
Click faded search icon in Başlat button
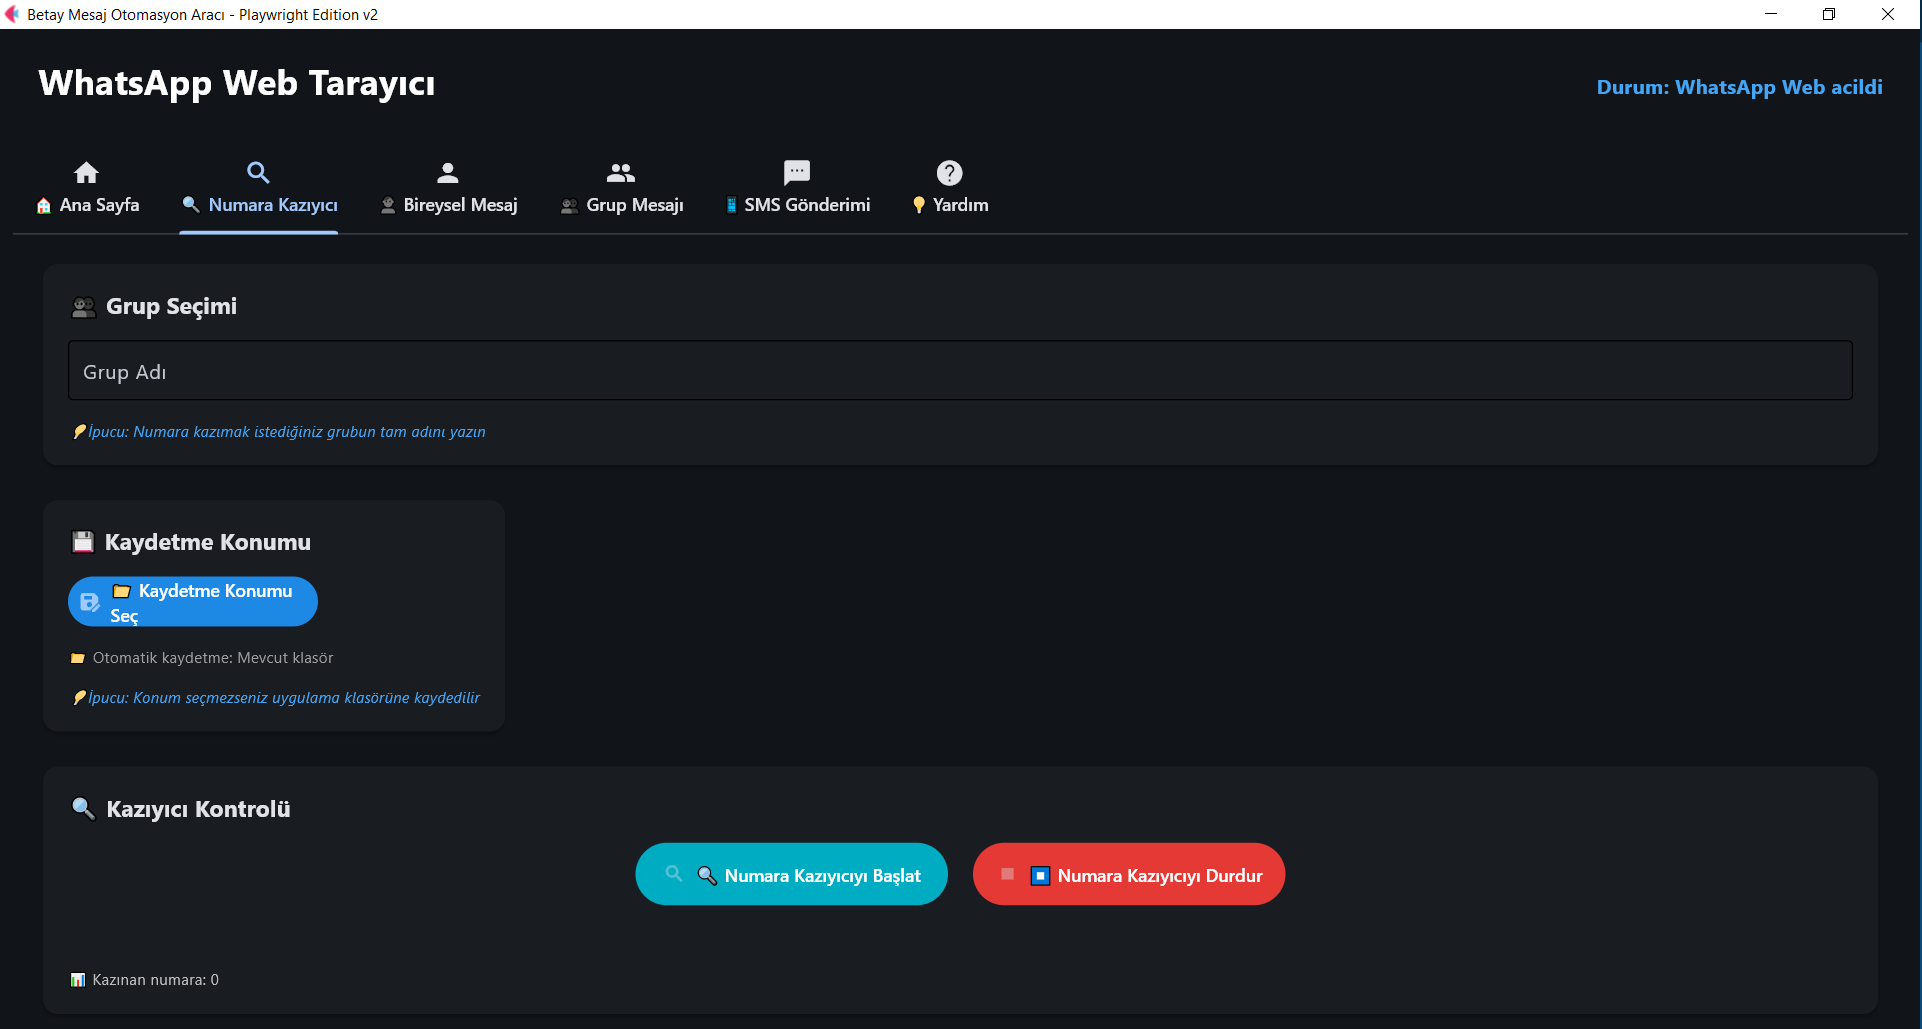674,874
